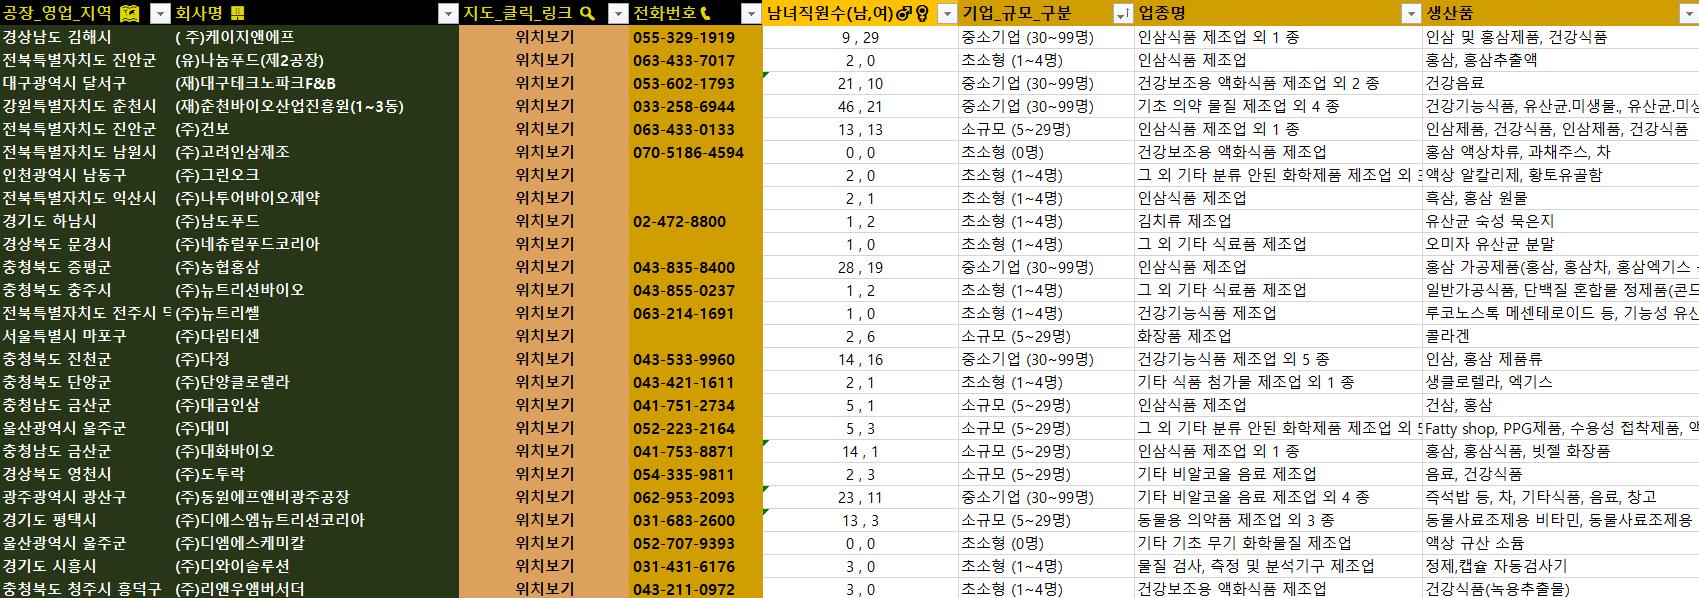Open the 전화번호 column filter

[x=751, y=13]
